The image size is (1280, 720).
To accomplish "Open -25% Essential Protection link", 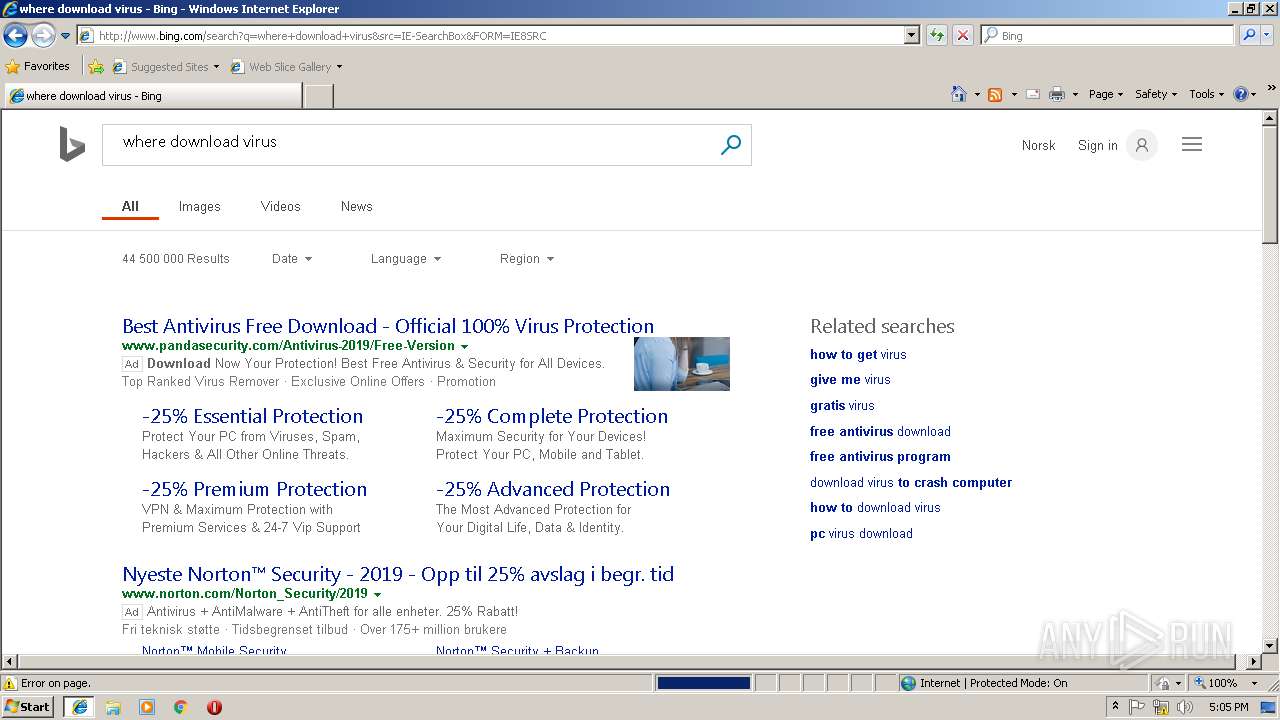I will click(x=252, y=416).
